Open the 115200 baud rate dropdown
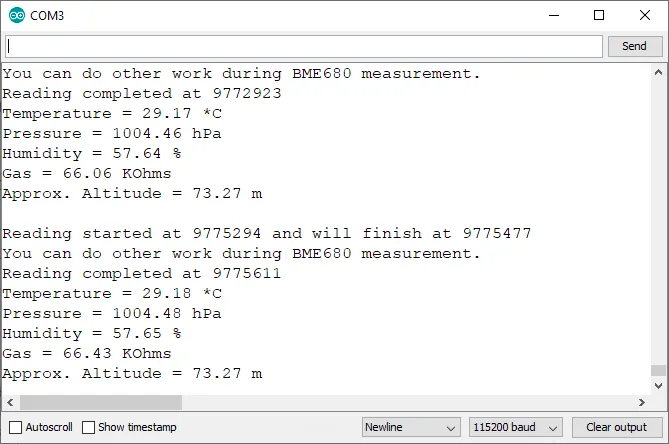Screen dimensions: 669x444 (515, 427)
